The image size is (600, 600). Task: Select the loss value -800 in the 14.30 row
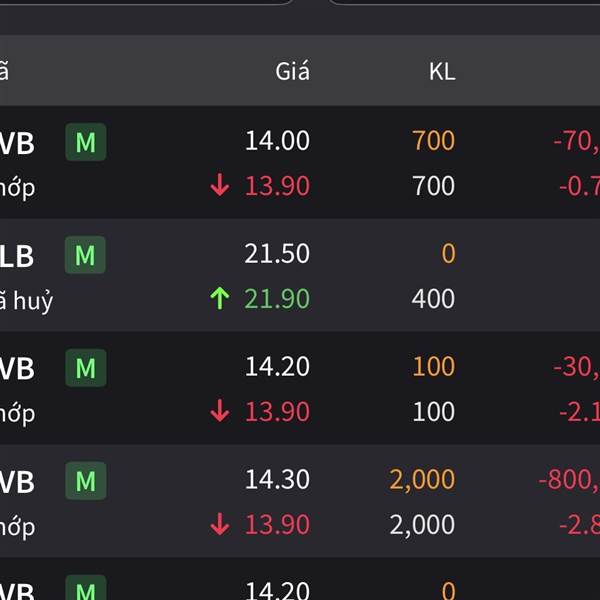click(569, 479)
